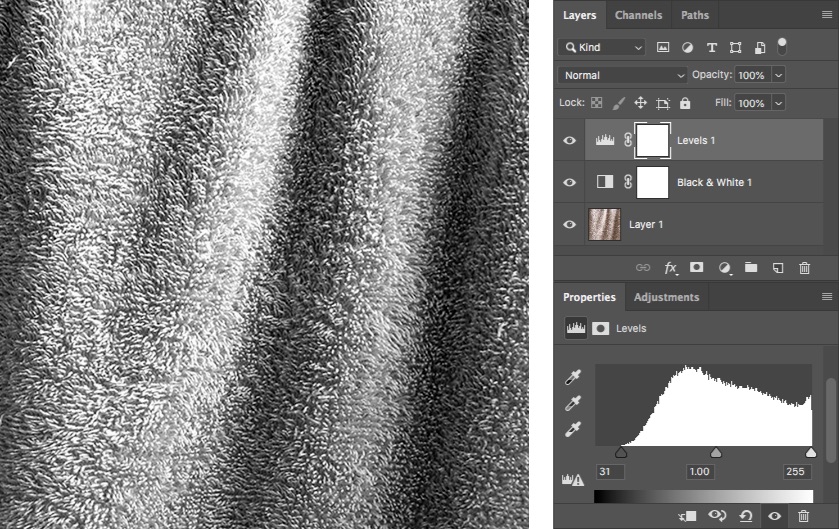Viewport: 839px width, 529px height.
Task: Lock all with the padlock icon
Action: (685, 103)
